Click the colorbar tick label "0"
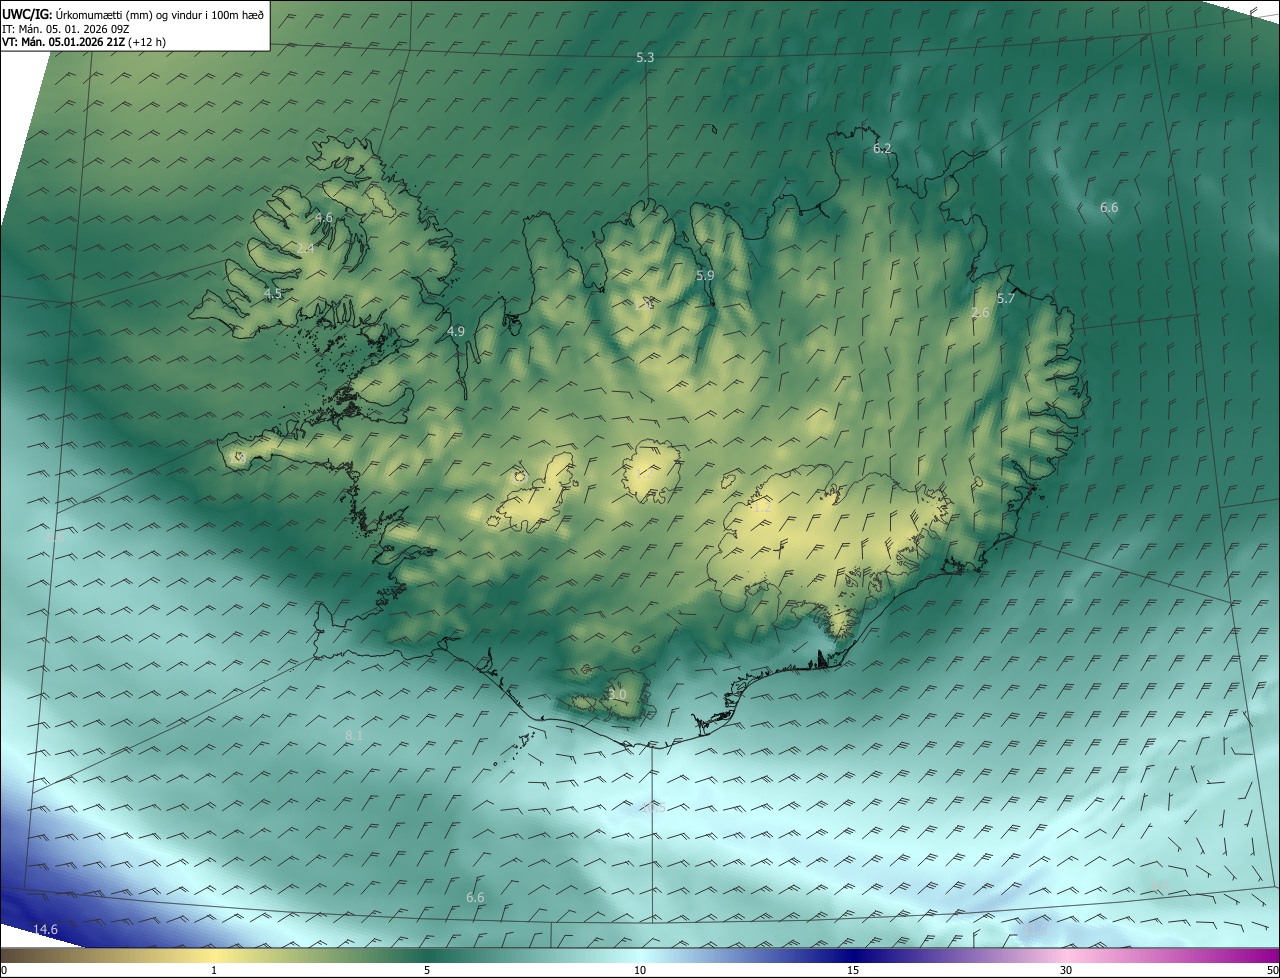This screenshot has width=1280, height=978. coord(4,970)
